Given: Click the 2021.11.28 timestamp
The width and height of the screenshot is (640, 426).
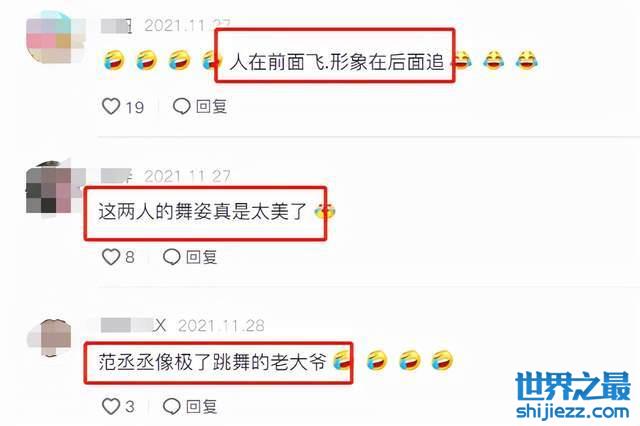Looking at the screenshot, I should pos(221,326).
